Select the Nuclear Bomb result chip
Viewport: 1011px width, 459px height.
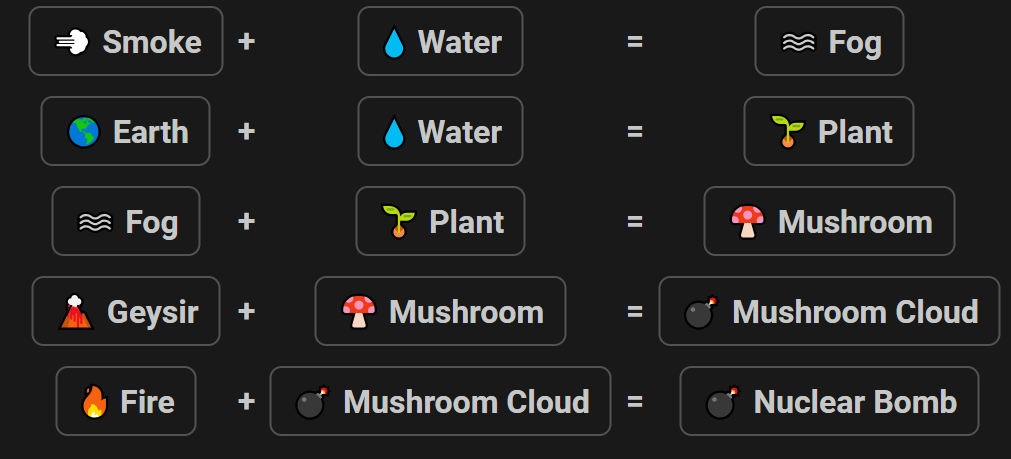pyautogui.click(x=829, y=401)
